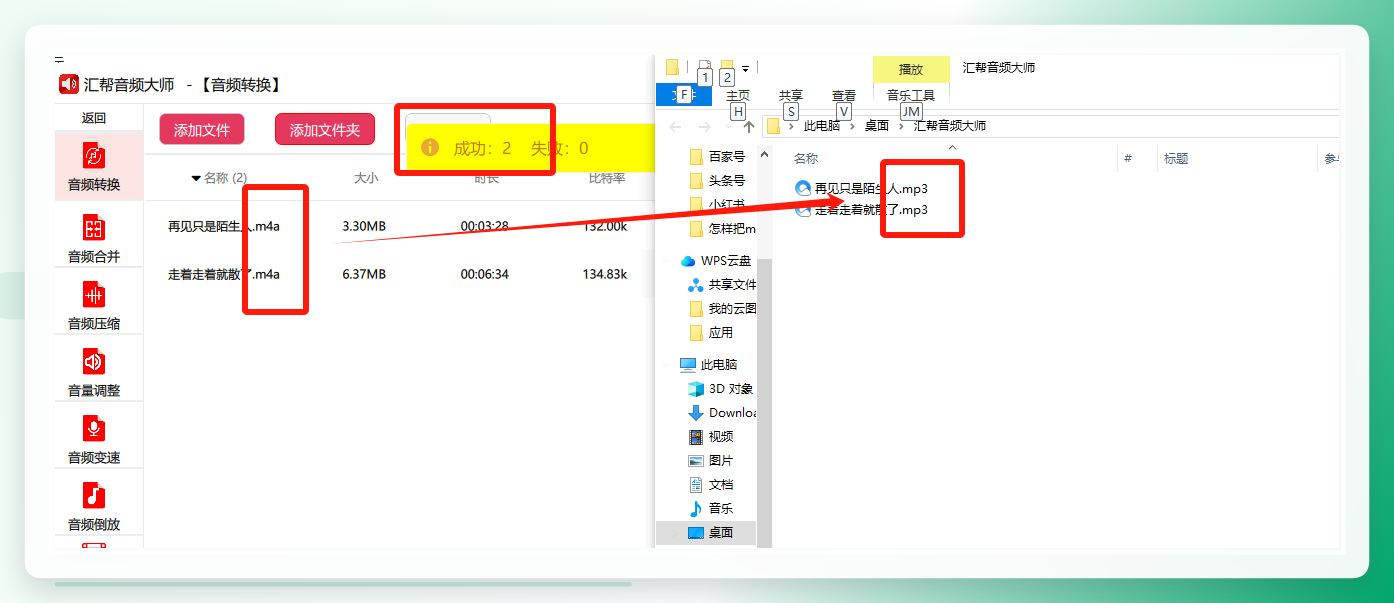Select the 走着走着就散了.m4a row in the converter
1394x603 pixels.
pyautogui.click(x=398, y=274)
